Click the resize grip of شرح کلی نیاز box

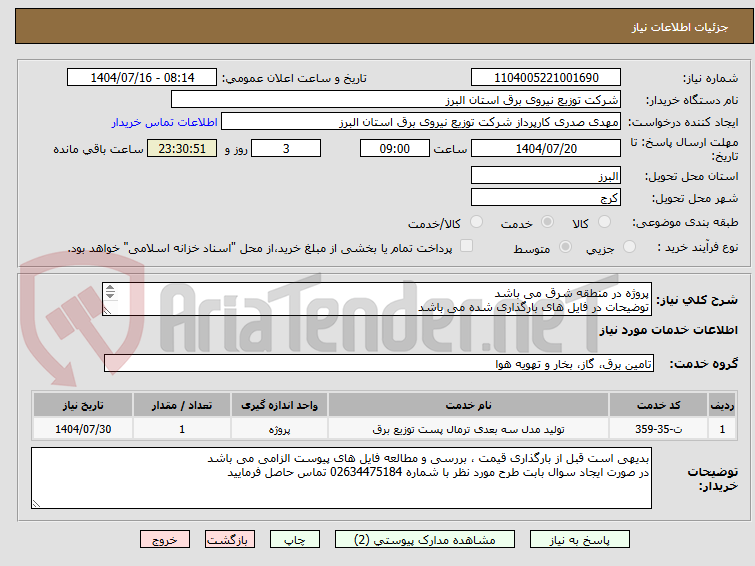pos(107,311)
